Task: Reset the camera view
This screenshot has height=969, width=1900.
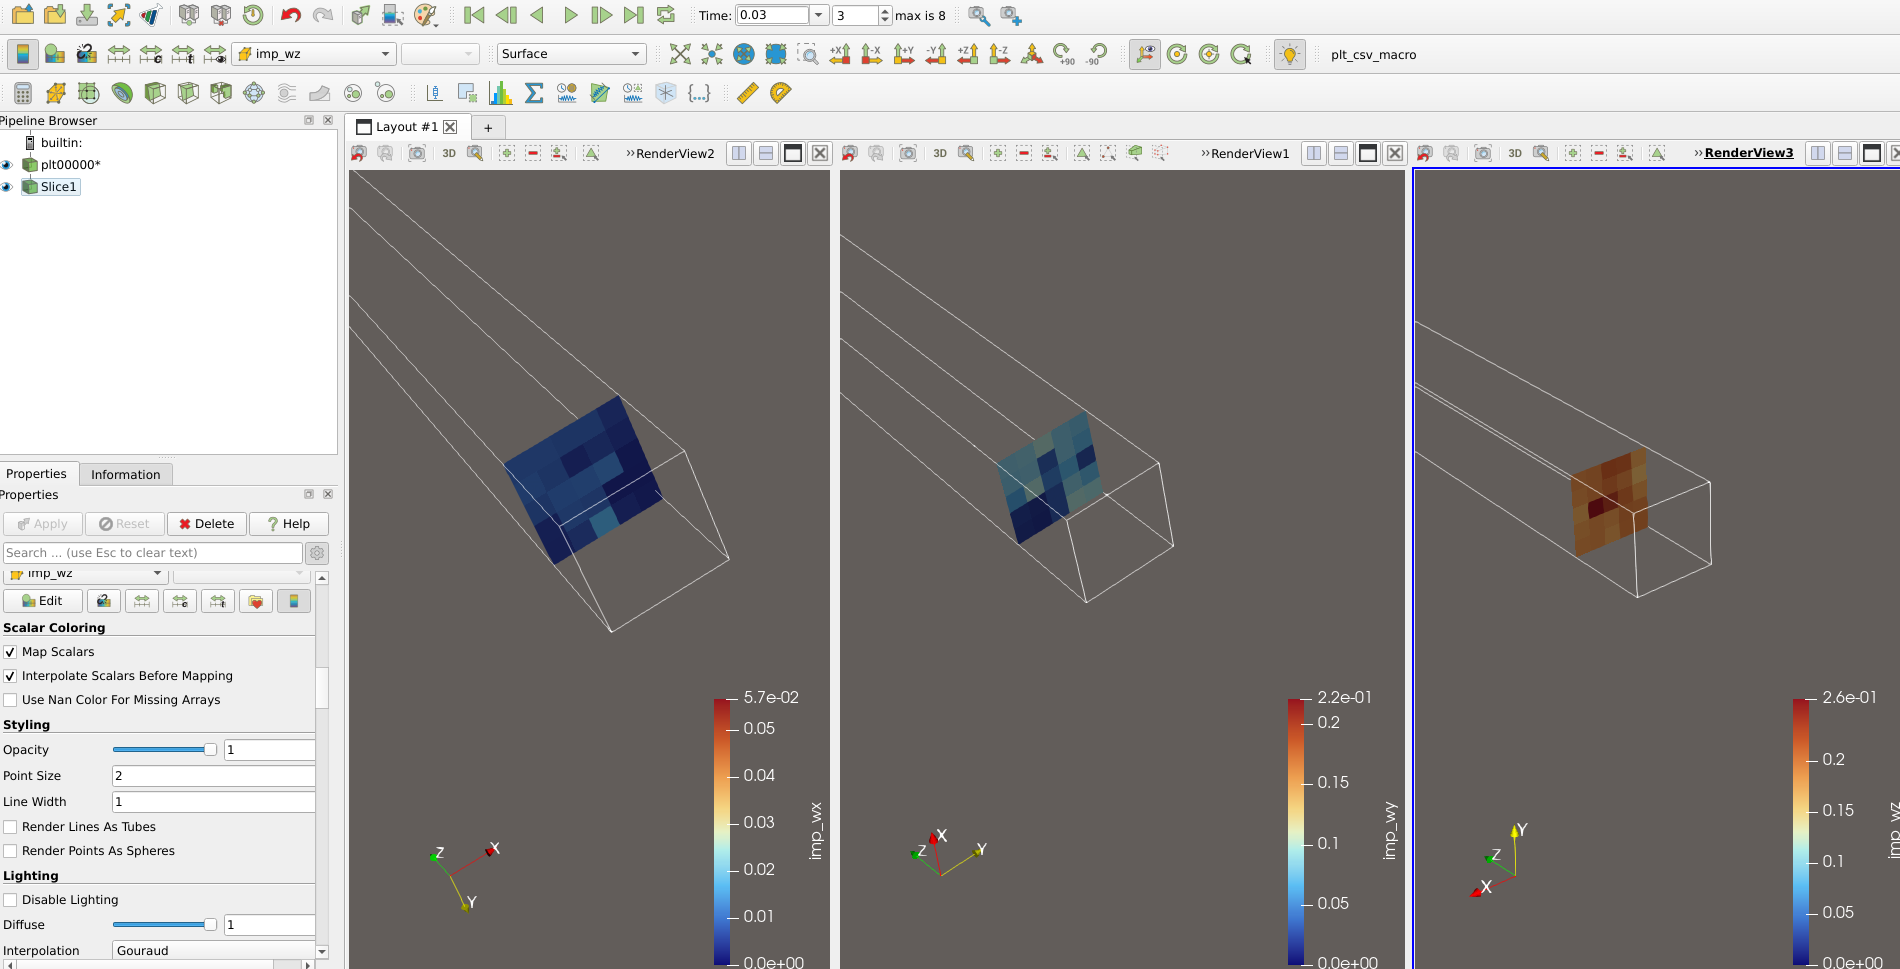Action: point(680,54)
